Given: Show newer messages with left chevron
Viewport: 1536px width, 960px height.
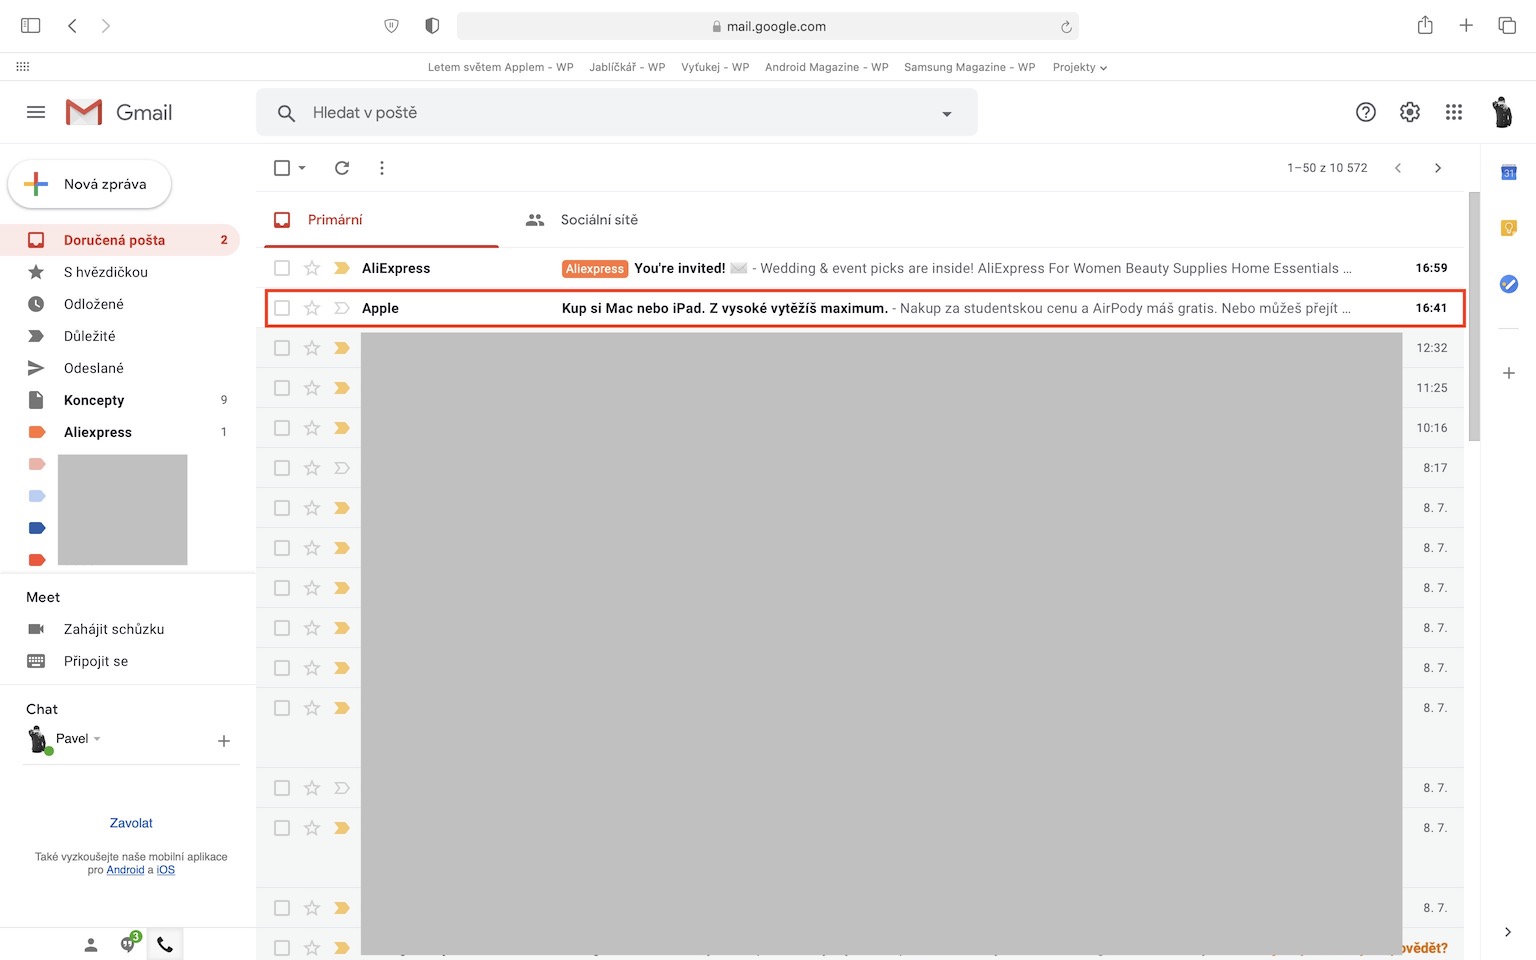Looking at the screenshot, I should 1398,168.
